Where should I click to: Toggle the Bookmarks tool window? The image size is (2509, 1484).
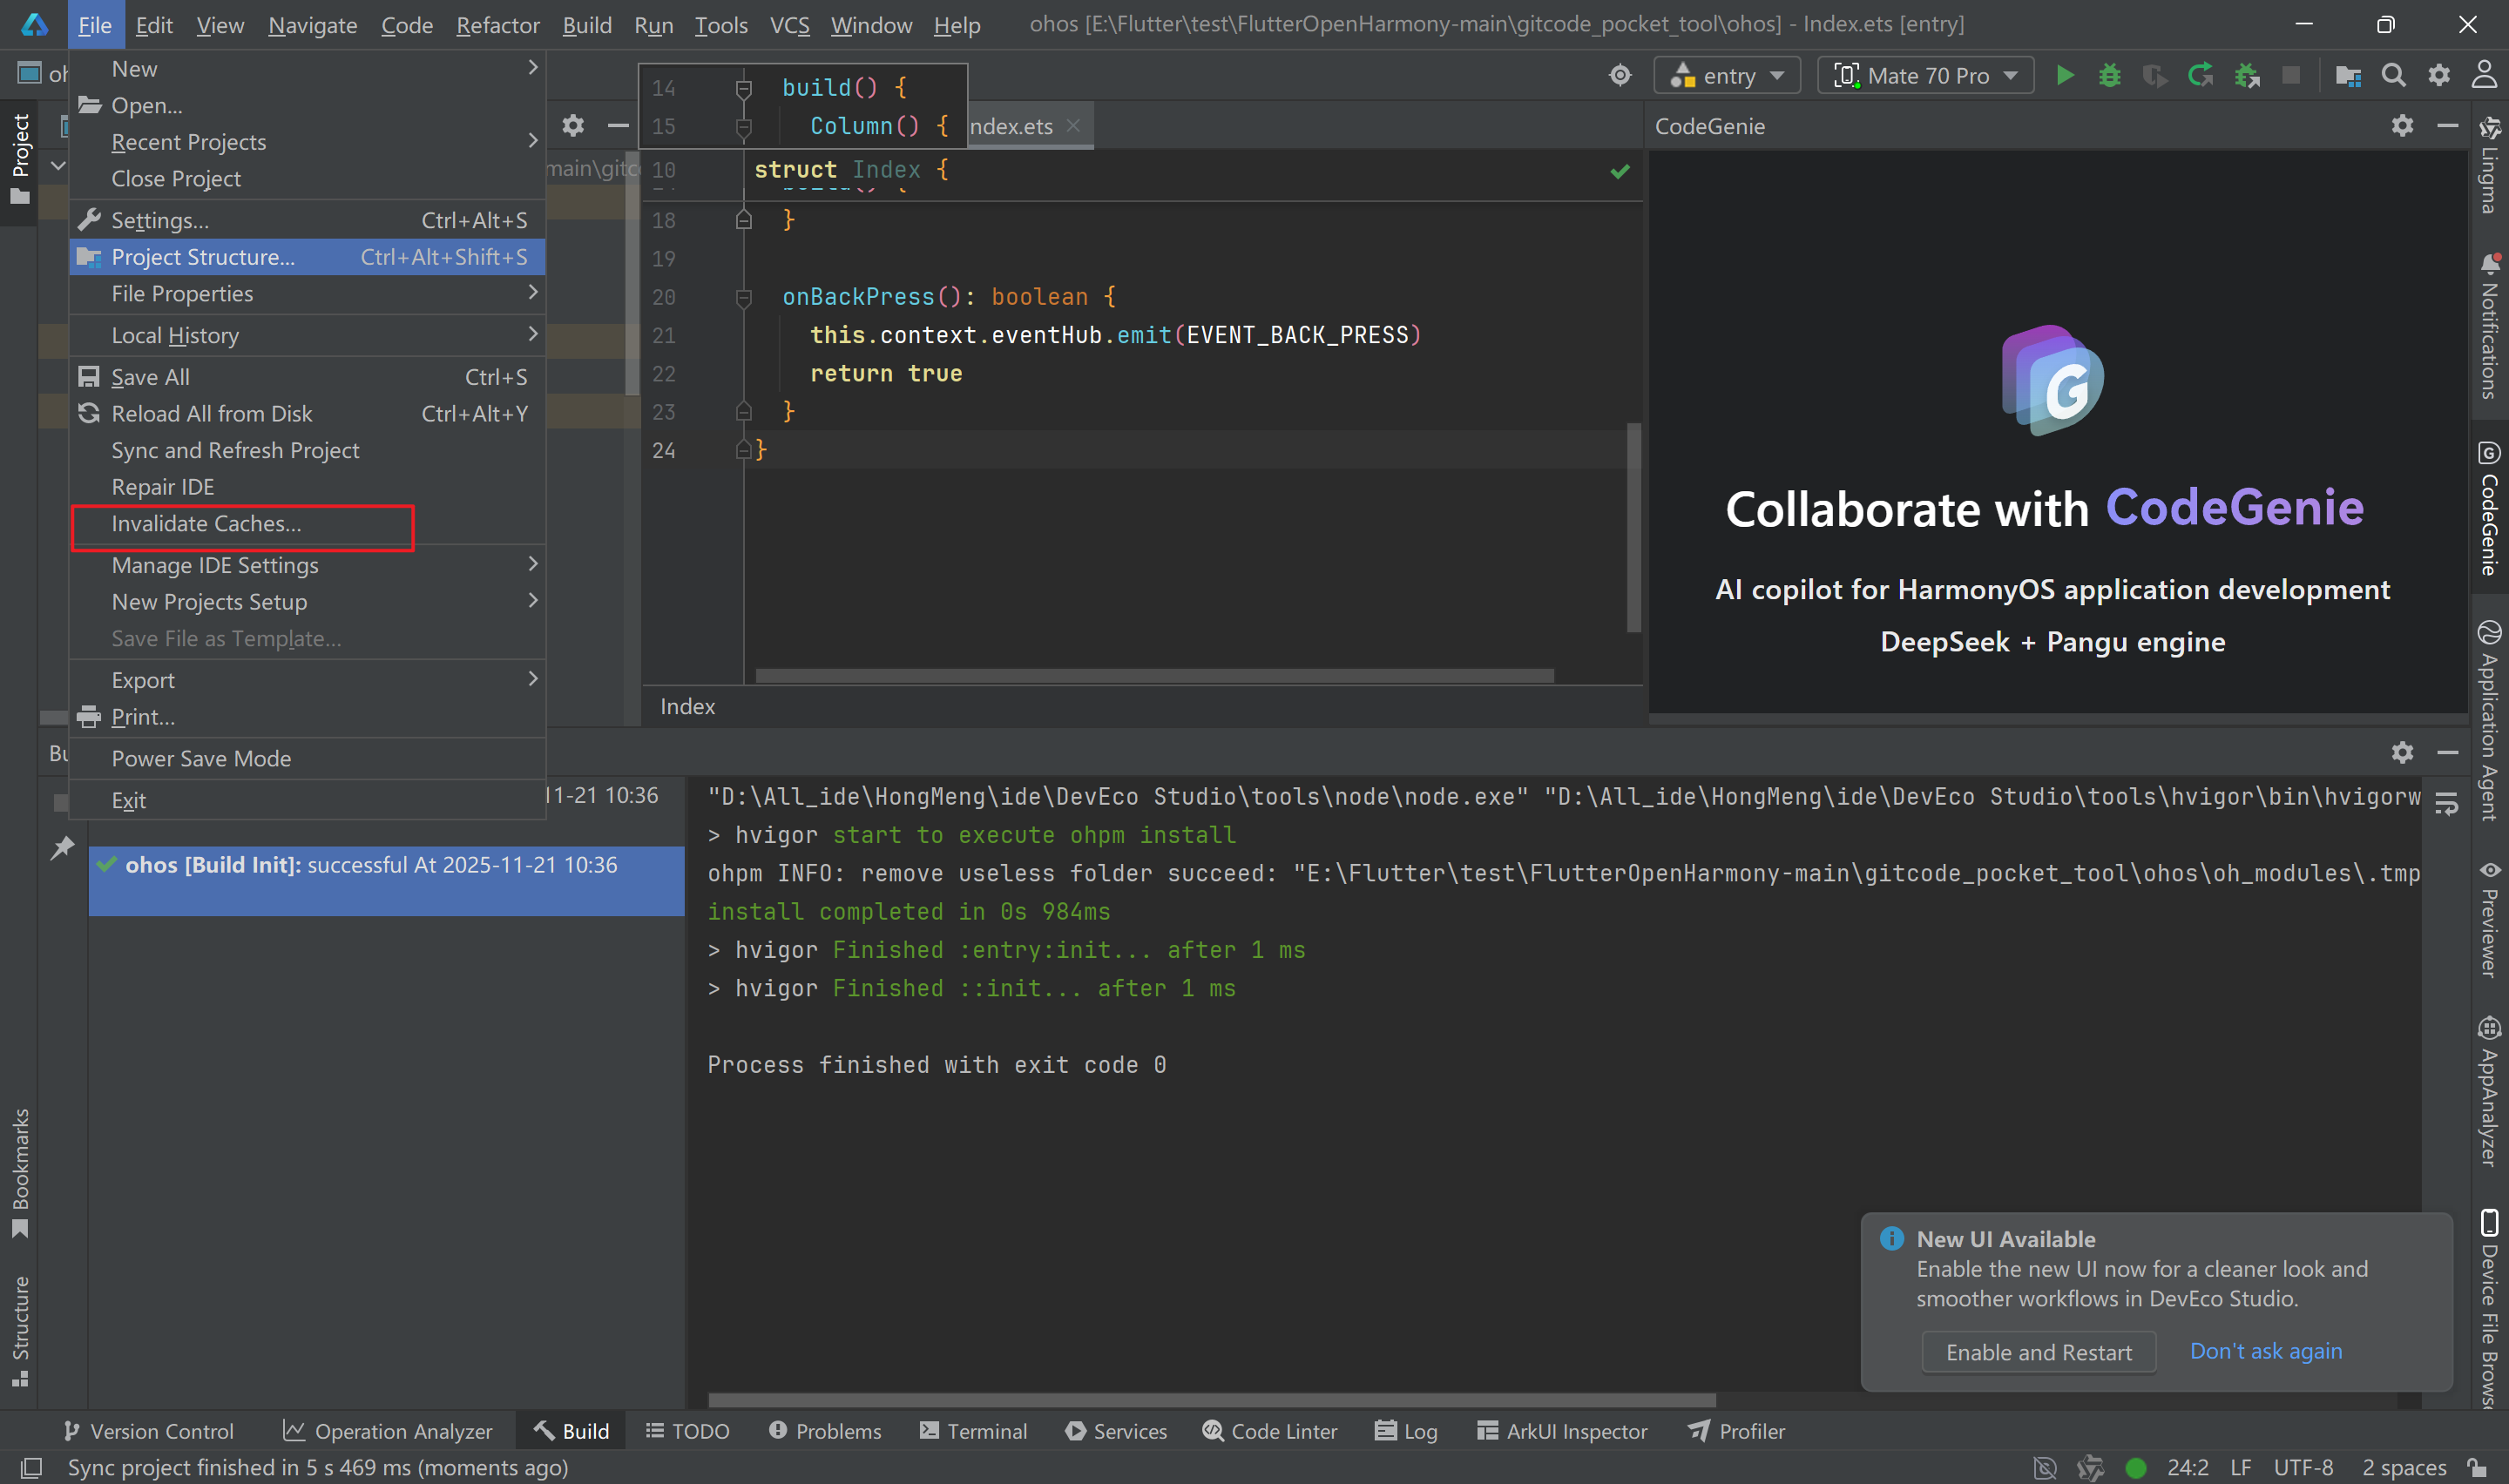click(20, 1172)
